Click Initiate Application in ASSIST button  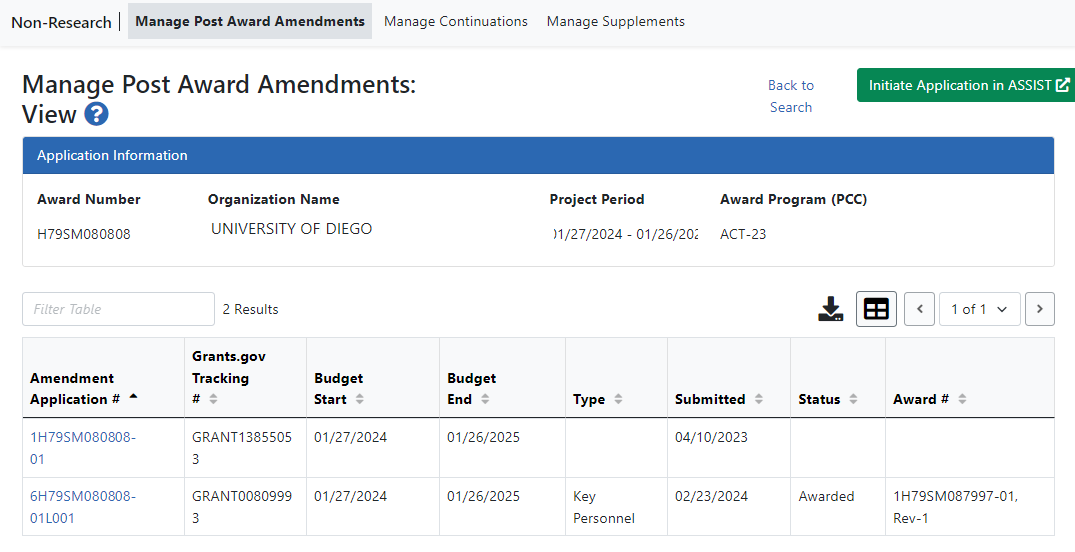(x=966, y=85)
